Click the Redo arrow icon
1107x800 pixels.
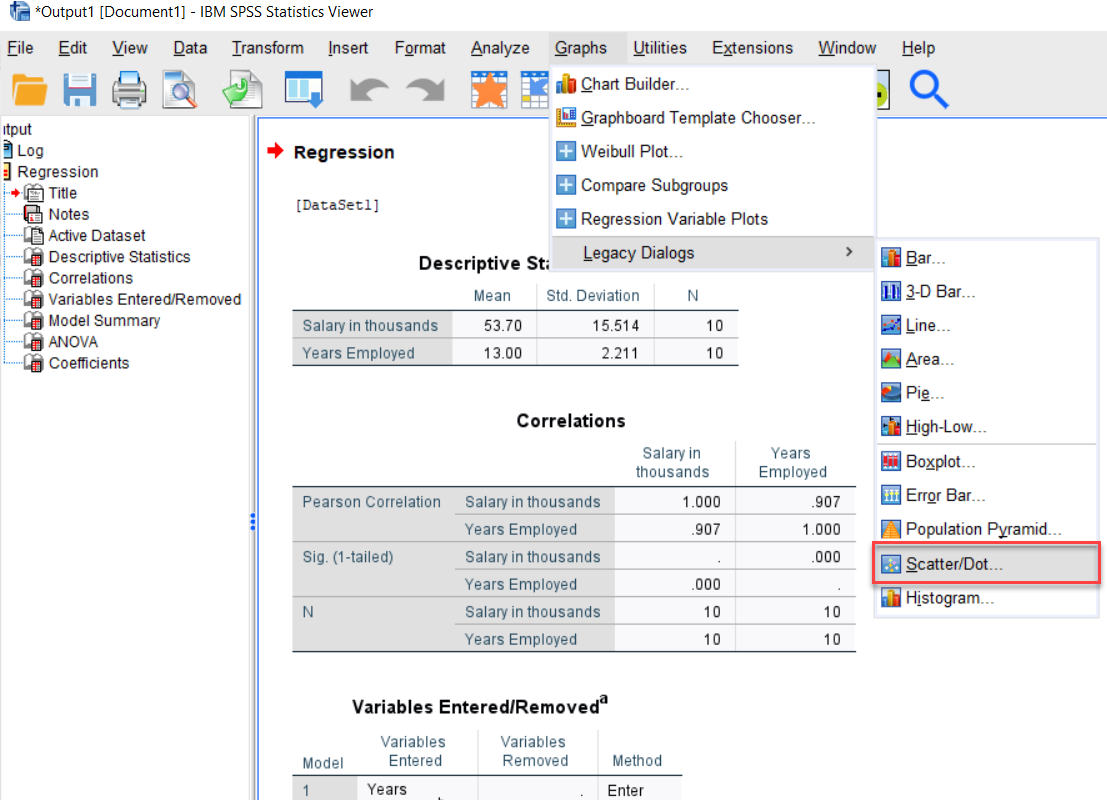426,90
